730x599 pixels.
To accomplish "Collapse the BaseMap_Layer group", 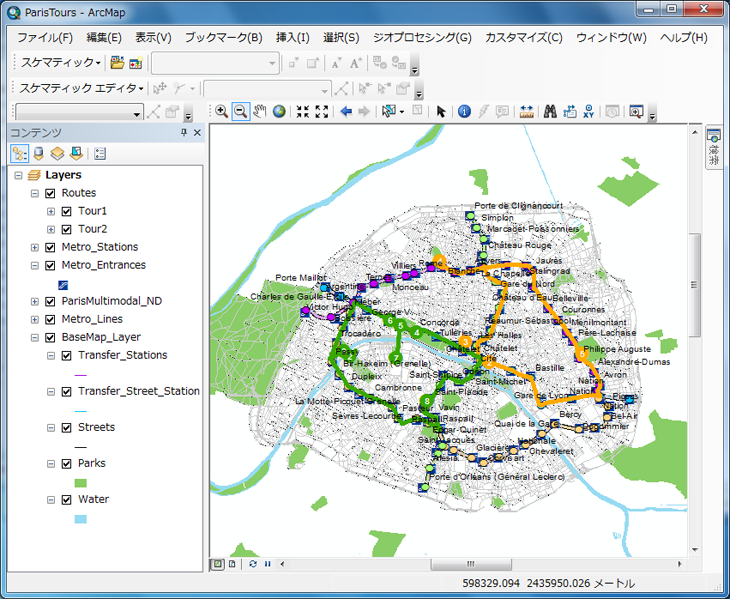I will [x=35, y=337].
